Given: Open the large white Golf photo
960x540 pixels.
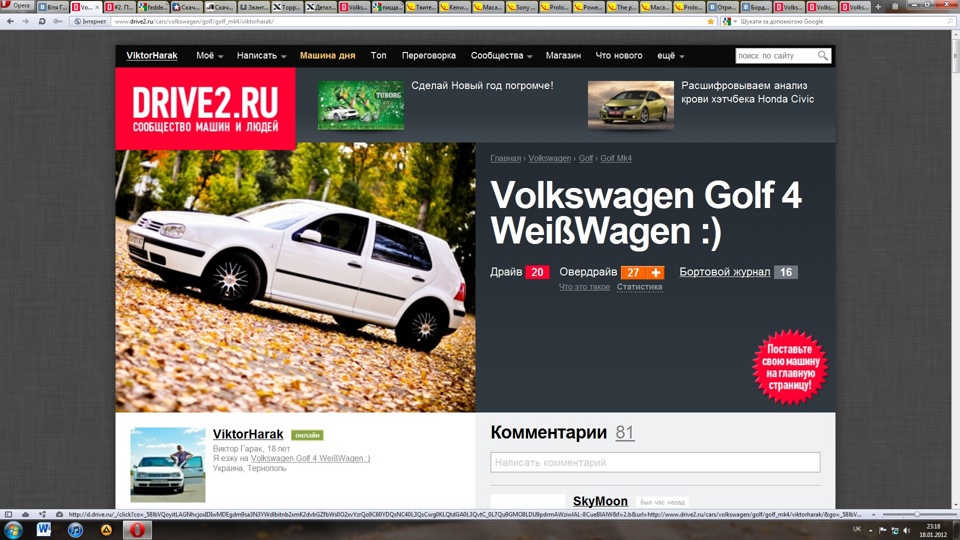Looking at the screenshot, I should 295,277.
